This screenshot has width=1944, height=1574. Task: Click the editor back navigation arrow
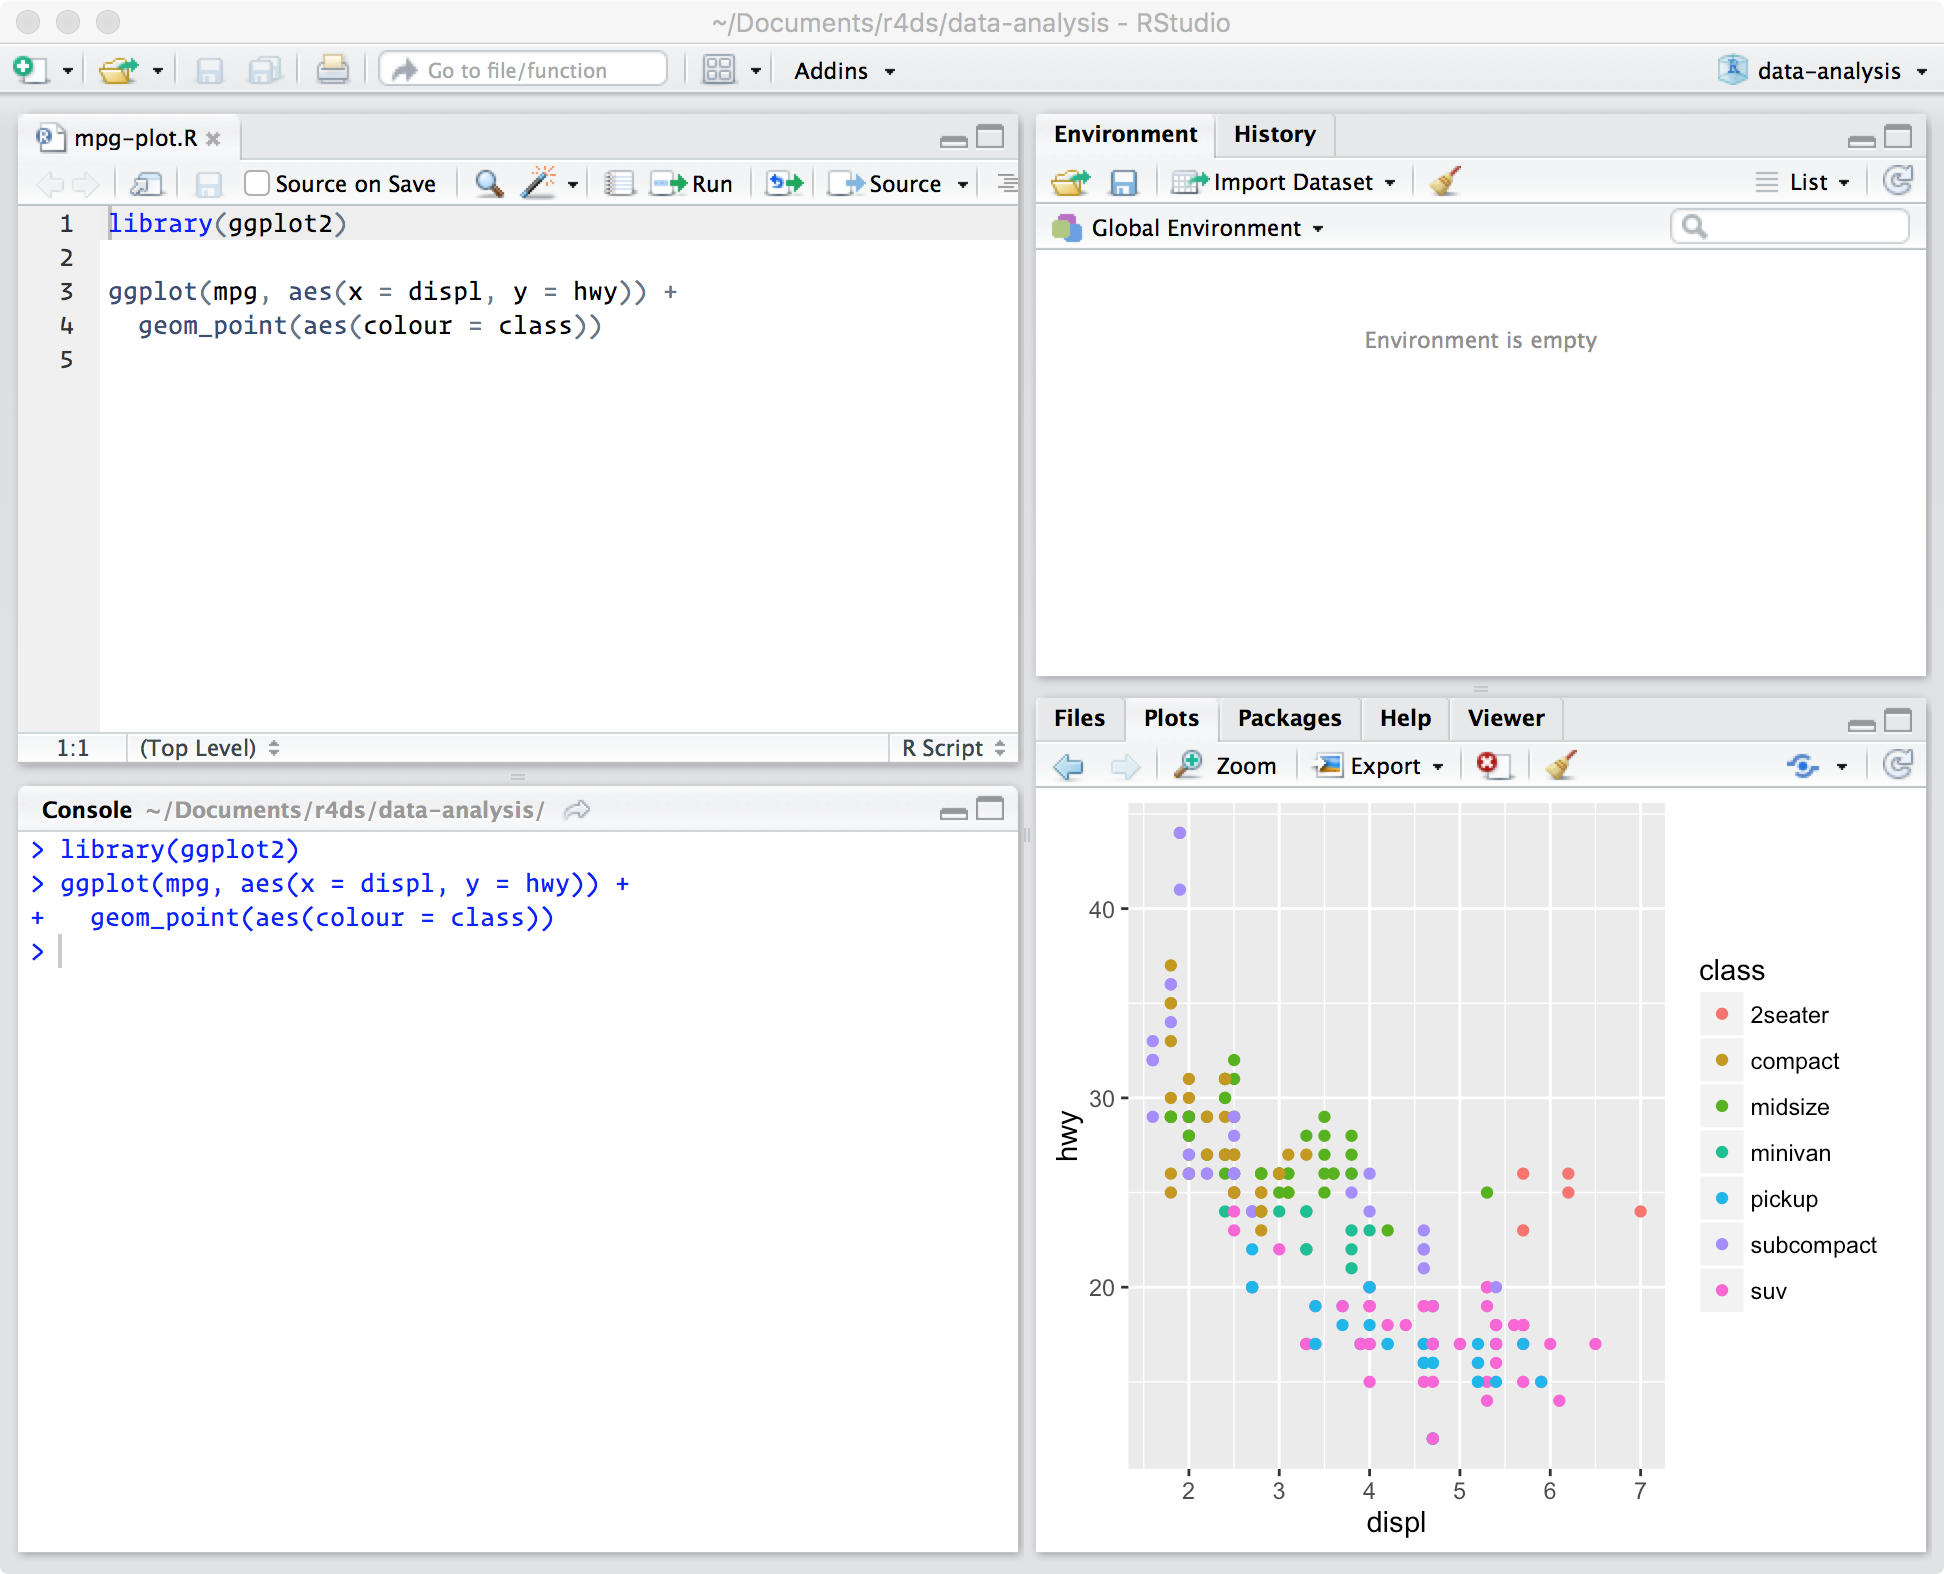coord(50,184)
